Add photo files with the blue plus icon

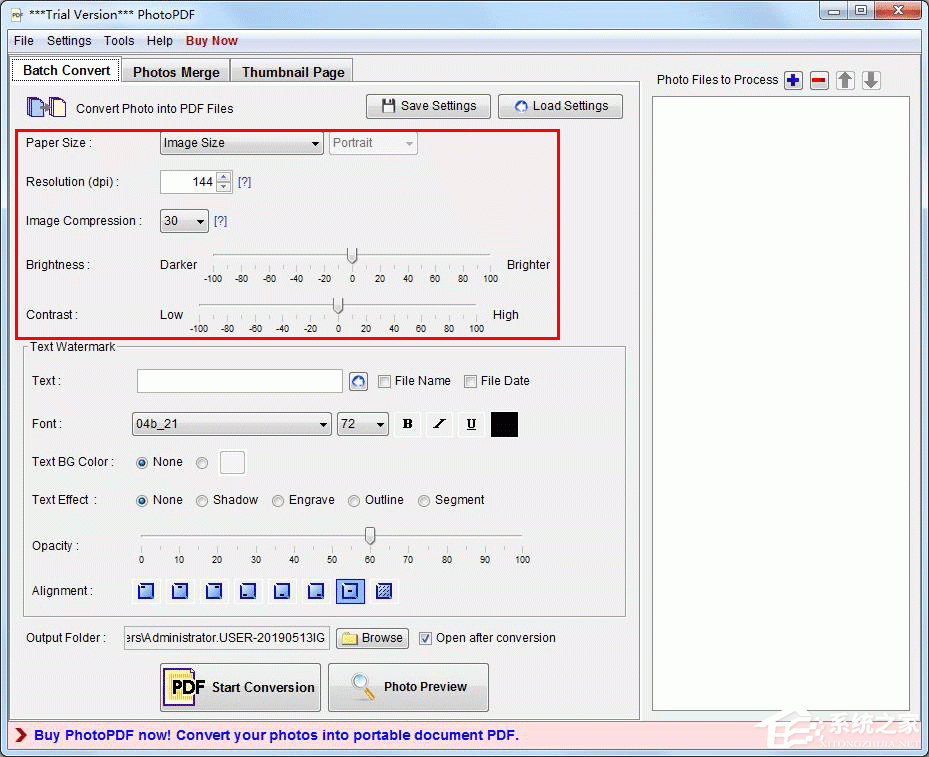pos(793,80)
